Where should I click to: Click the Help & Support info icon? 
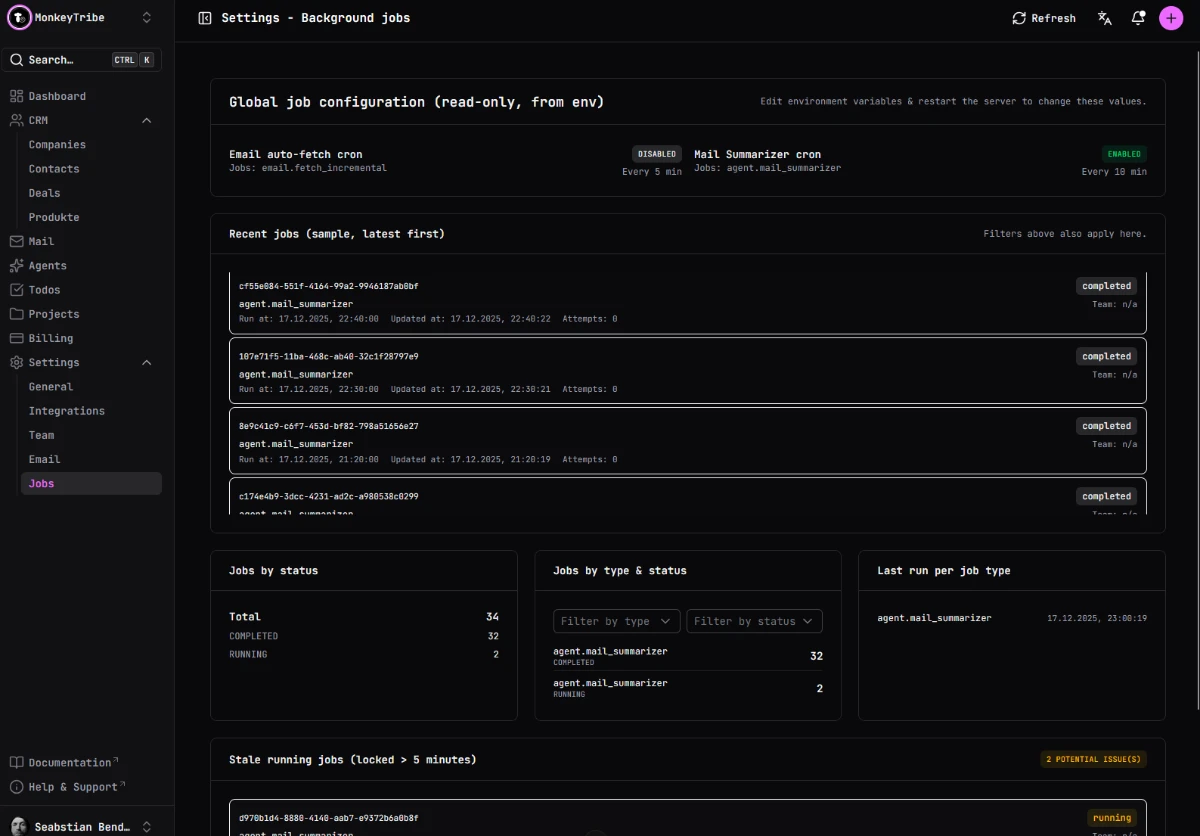point(16,787)
